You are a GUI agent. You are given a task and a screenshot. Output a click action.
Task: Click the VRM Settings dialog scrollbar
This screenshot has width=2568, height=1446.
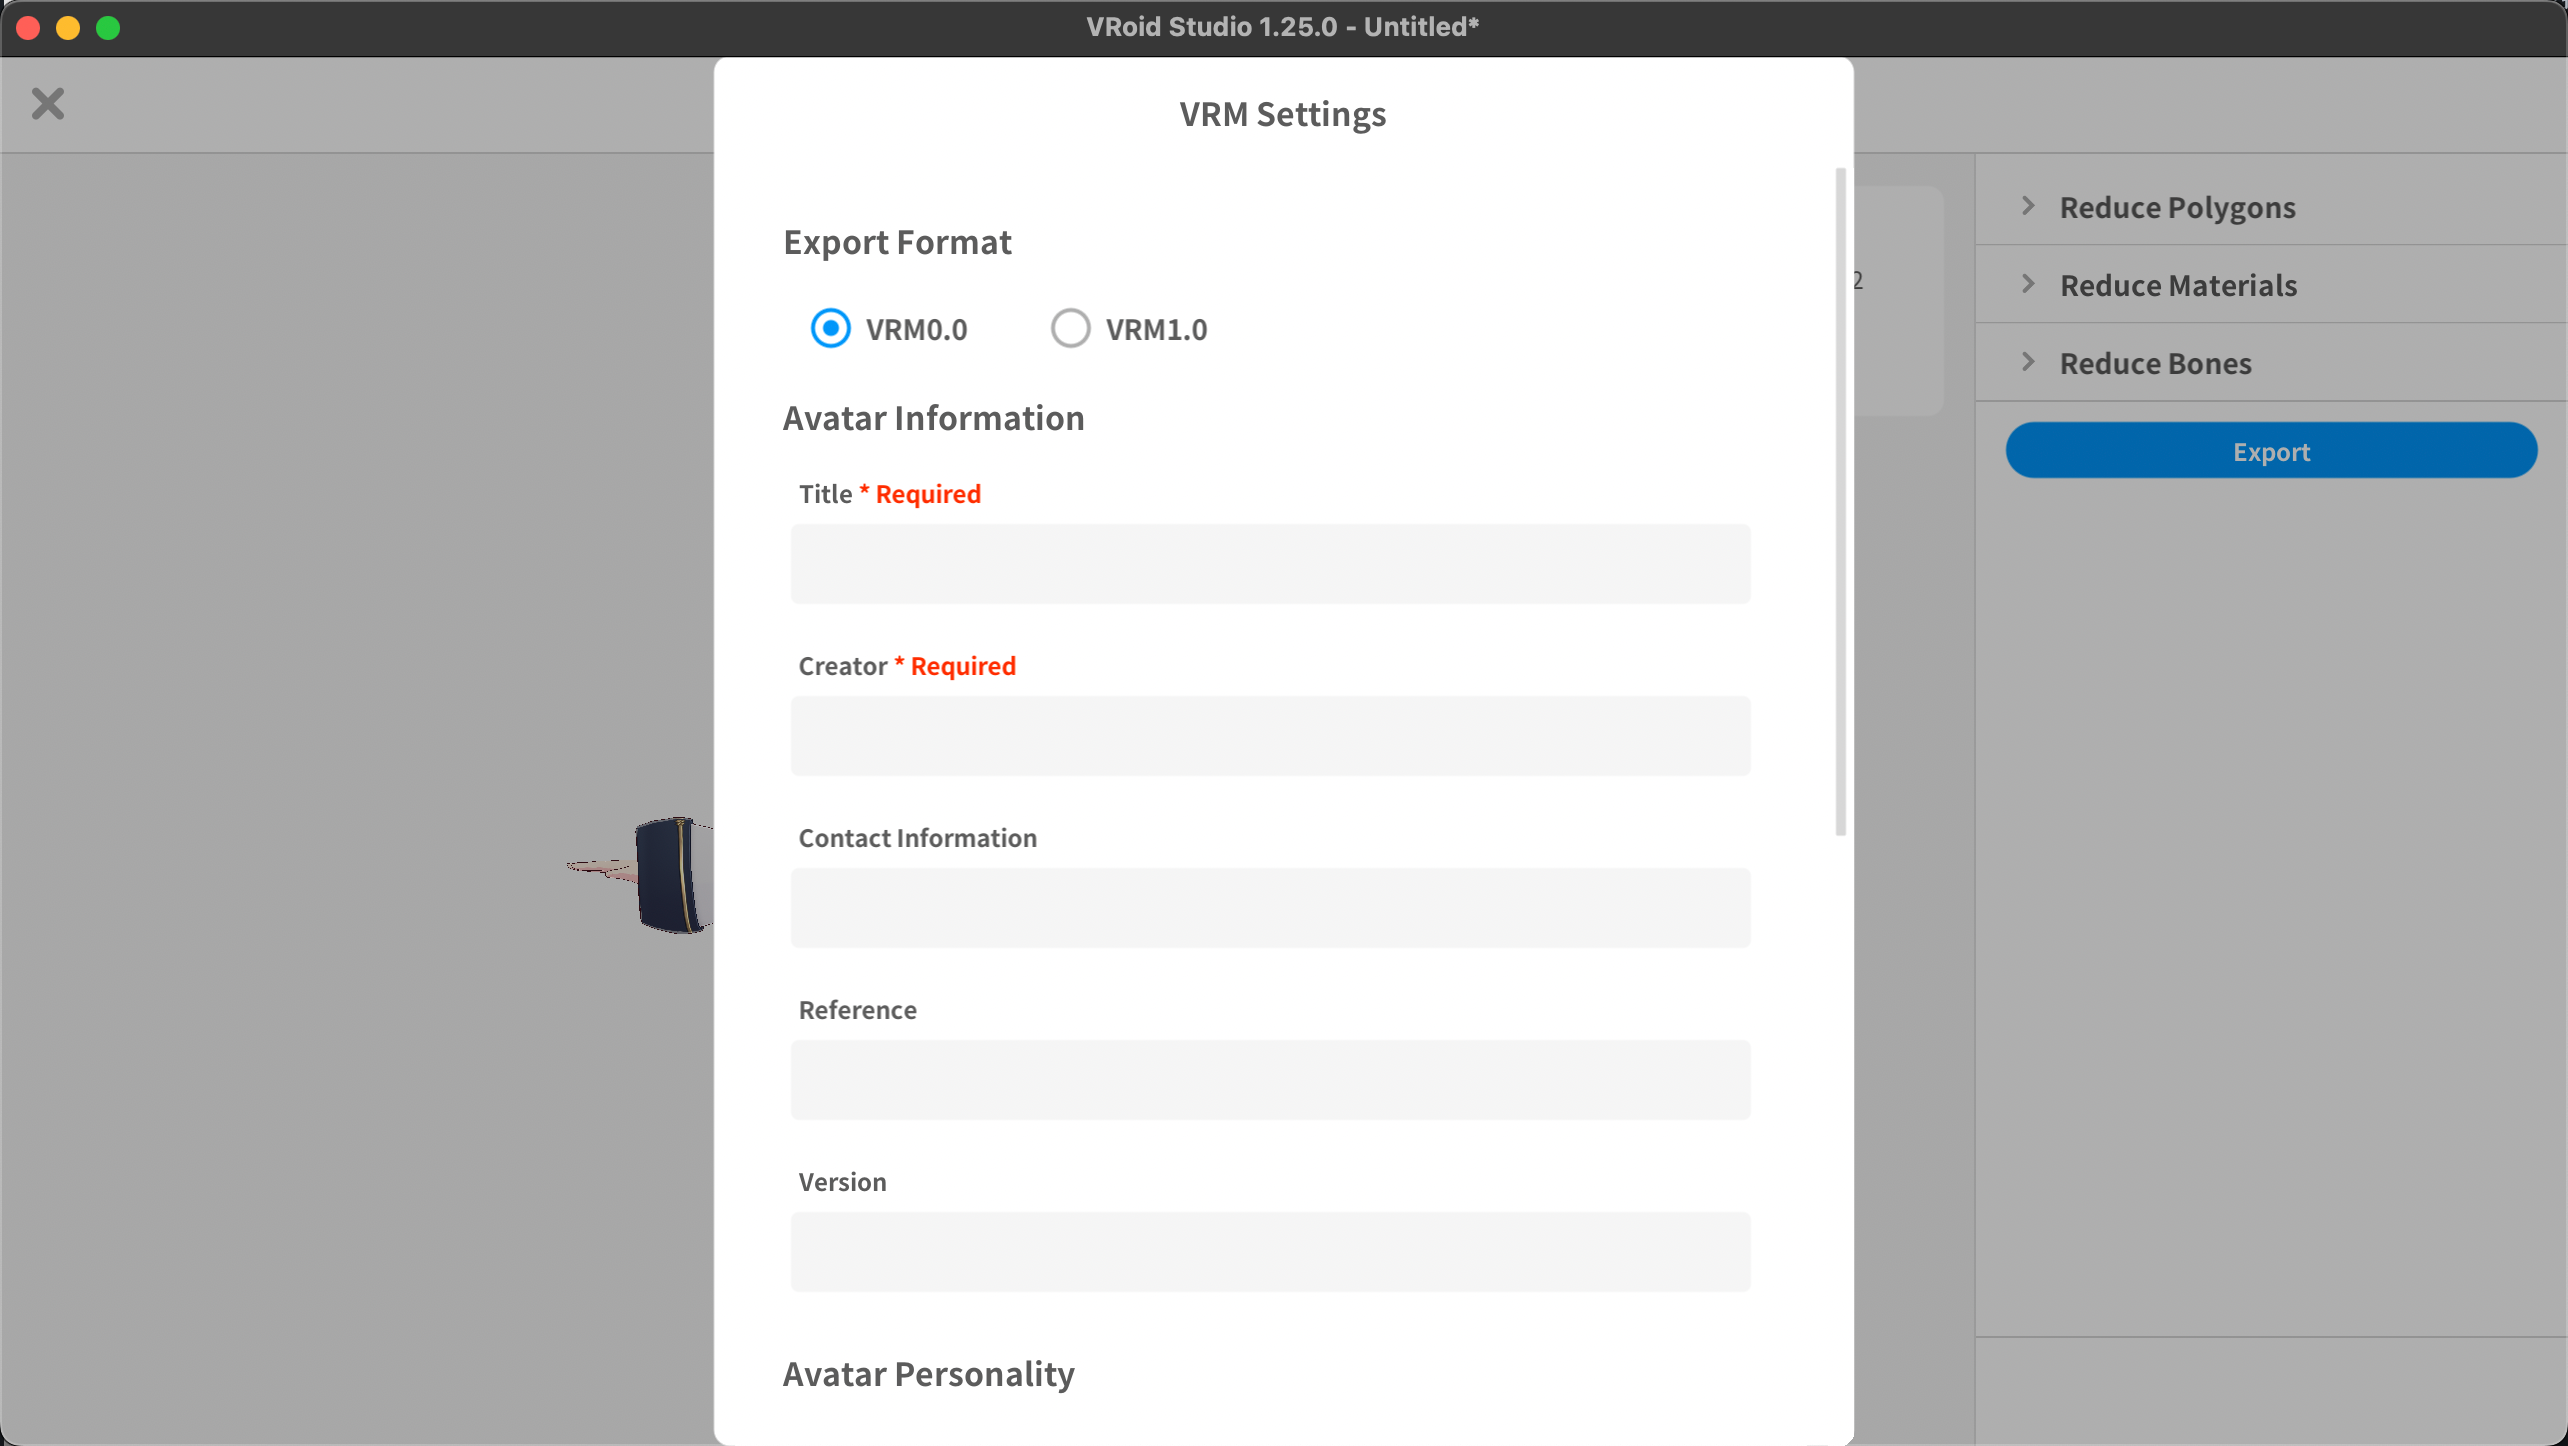[x=1840, y=500]
